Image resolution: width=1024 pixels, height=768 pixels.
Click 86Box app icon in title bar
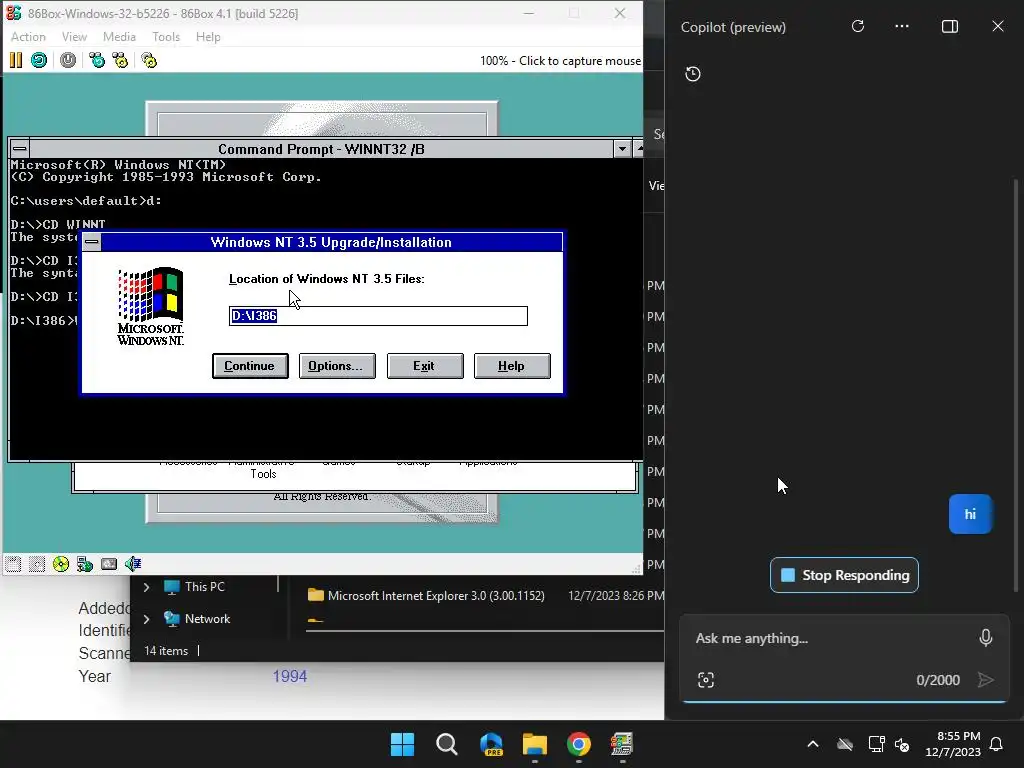pos(14,13)
